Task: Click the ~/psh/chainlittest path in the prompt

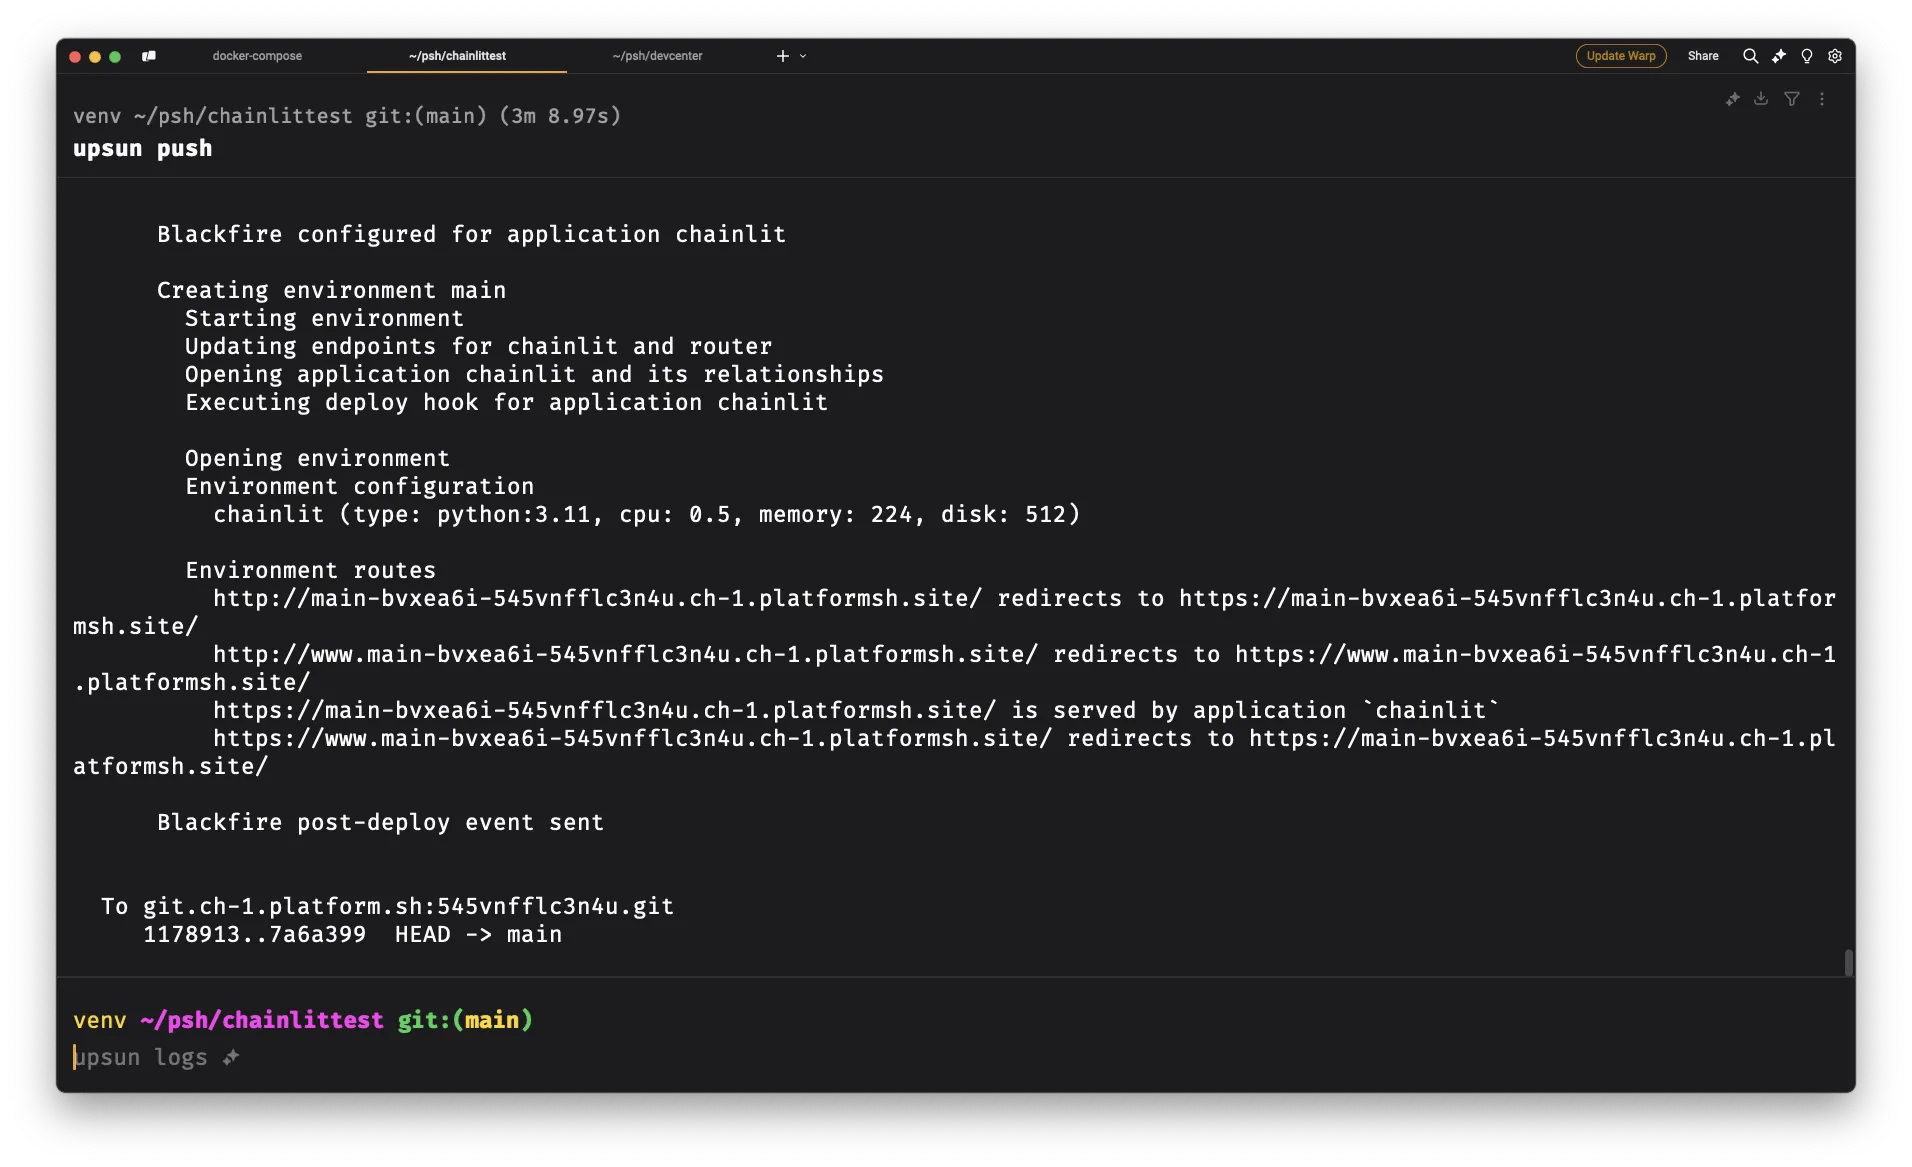Action: tap(262, 1020)
